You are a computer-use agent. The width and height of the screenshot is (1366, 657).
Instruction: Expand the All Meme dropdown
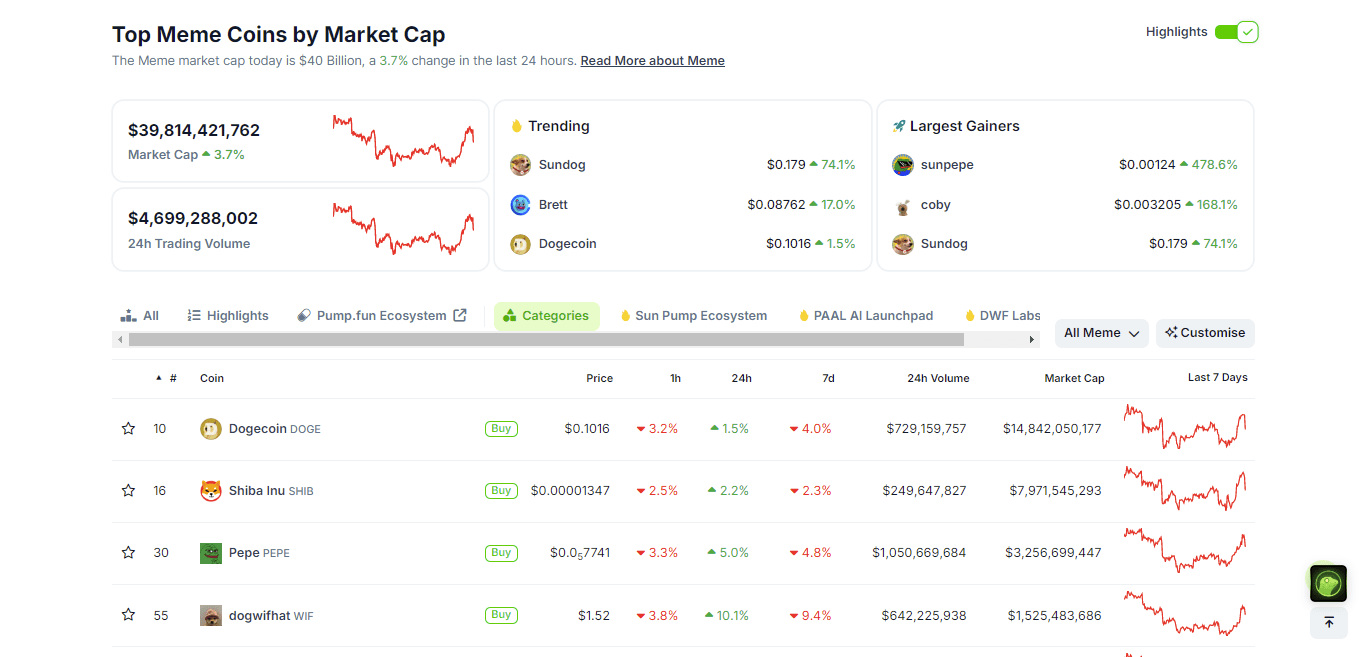click(x=1102, y=333)
